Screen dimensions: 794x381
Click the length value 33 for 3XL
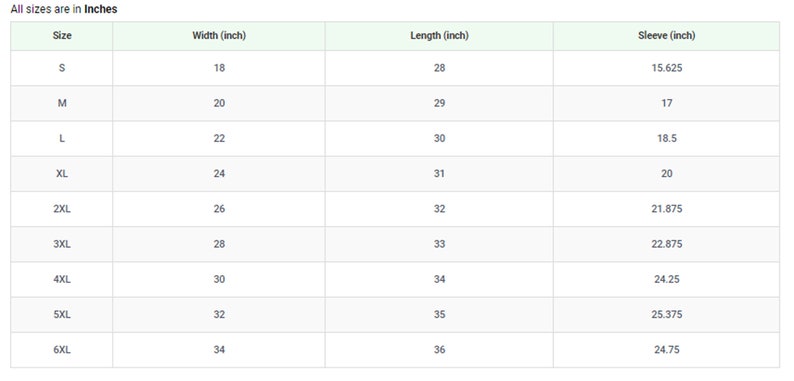coord(439,244)
